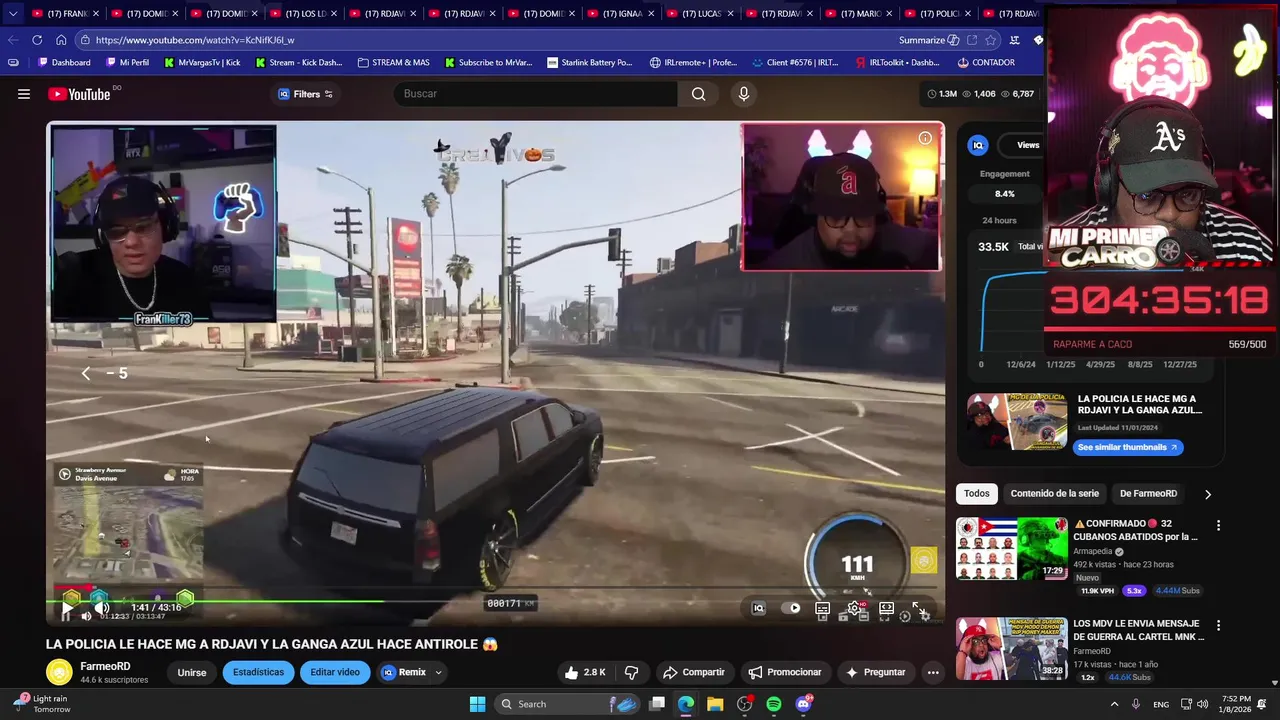This screenshot has height=720, width=1280.
Task: Focus the Buscar search field
Action: click(x=535, y=94)
